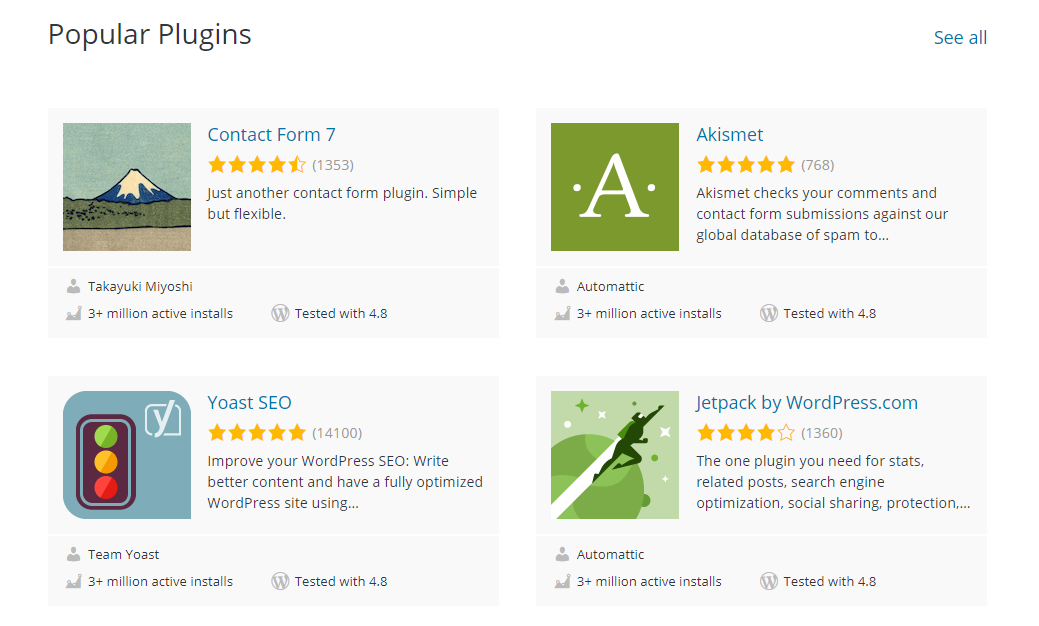Screen dimensions: 1039x626
Task: Click the Contact Form 7 Mount Fuji icon
Action: point(127,187)
